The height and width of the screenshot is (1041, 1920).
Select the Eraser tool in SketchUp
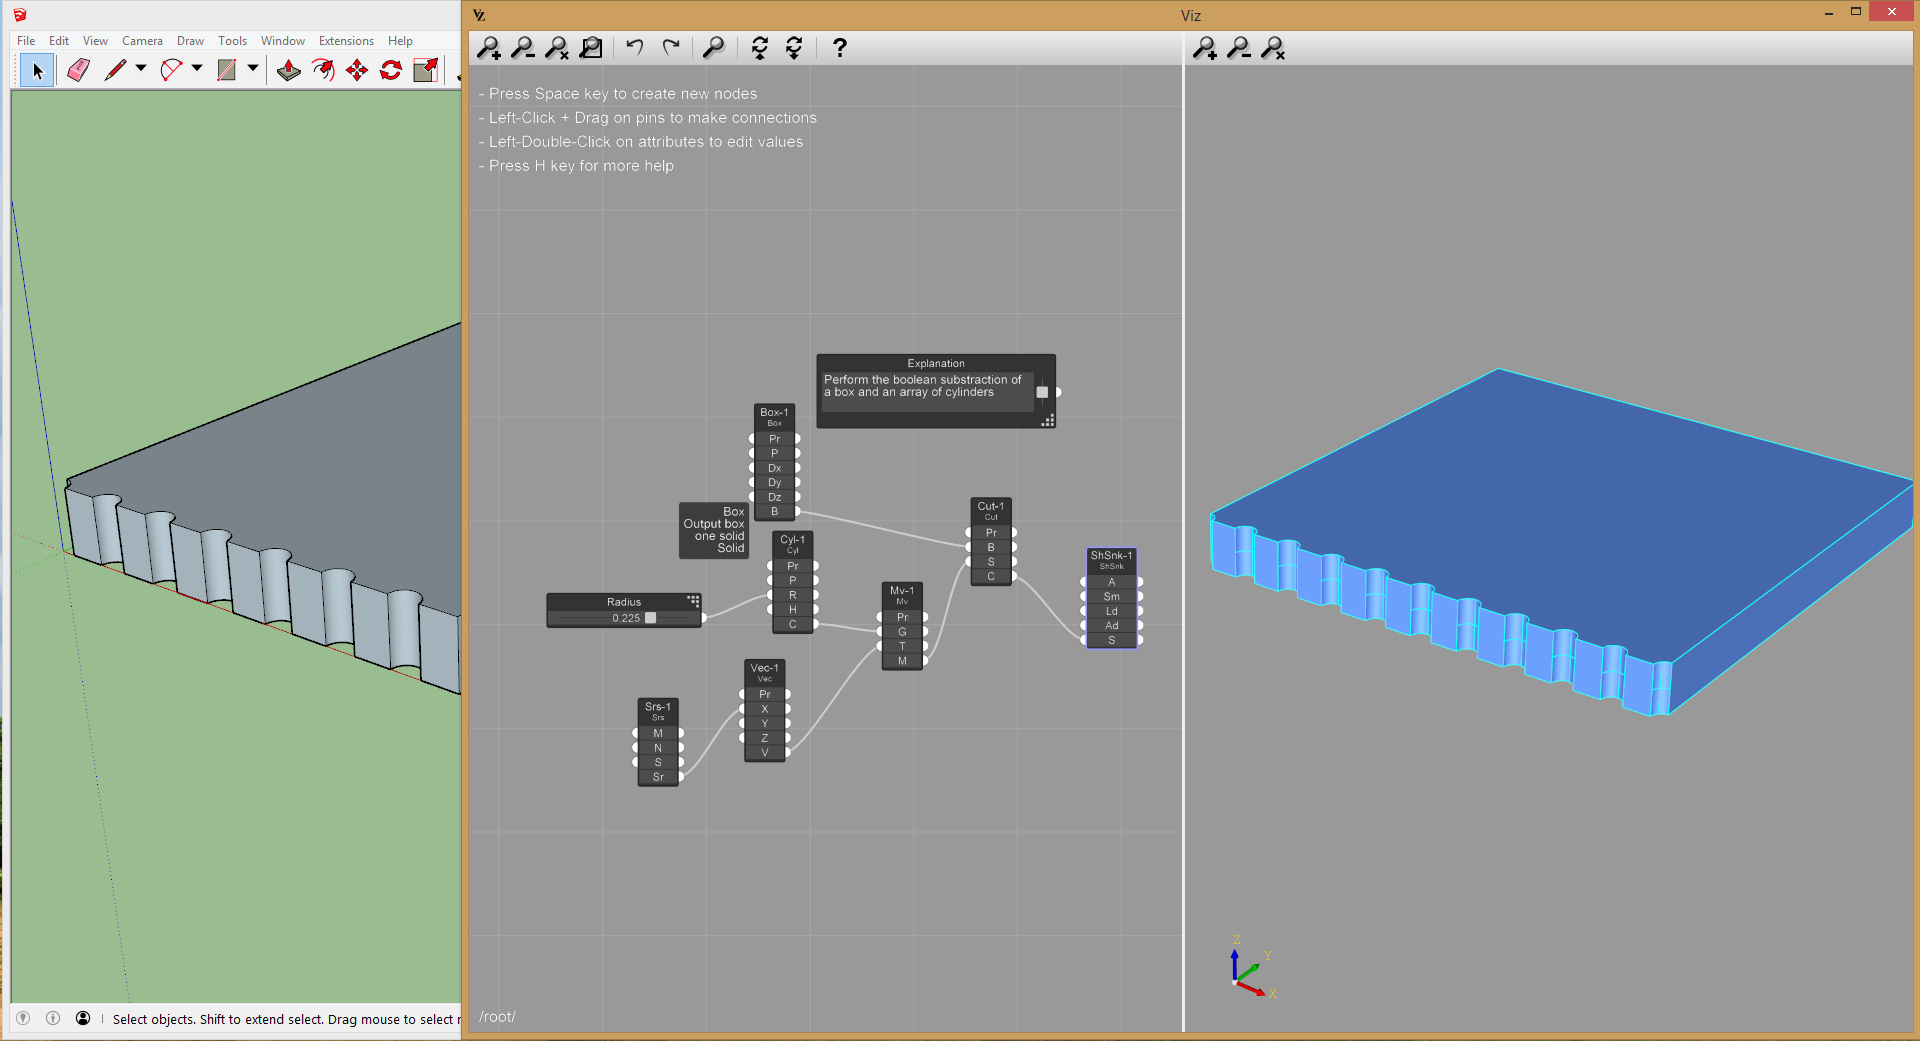tap(78, 70)
